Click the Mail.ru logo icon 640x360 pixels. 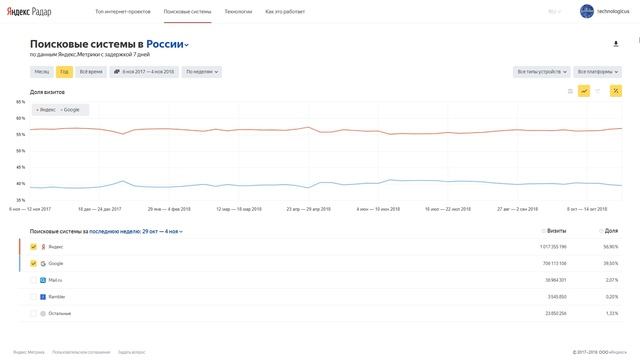pyautogui.click(x=43, y=280)
